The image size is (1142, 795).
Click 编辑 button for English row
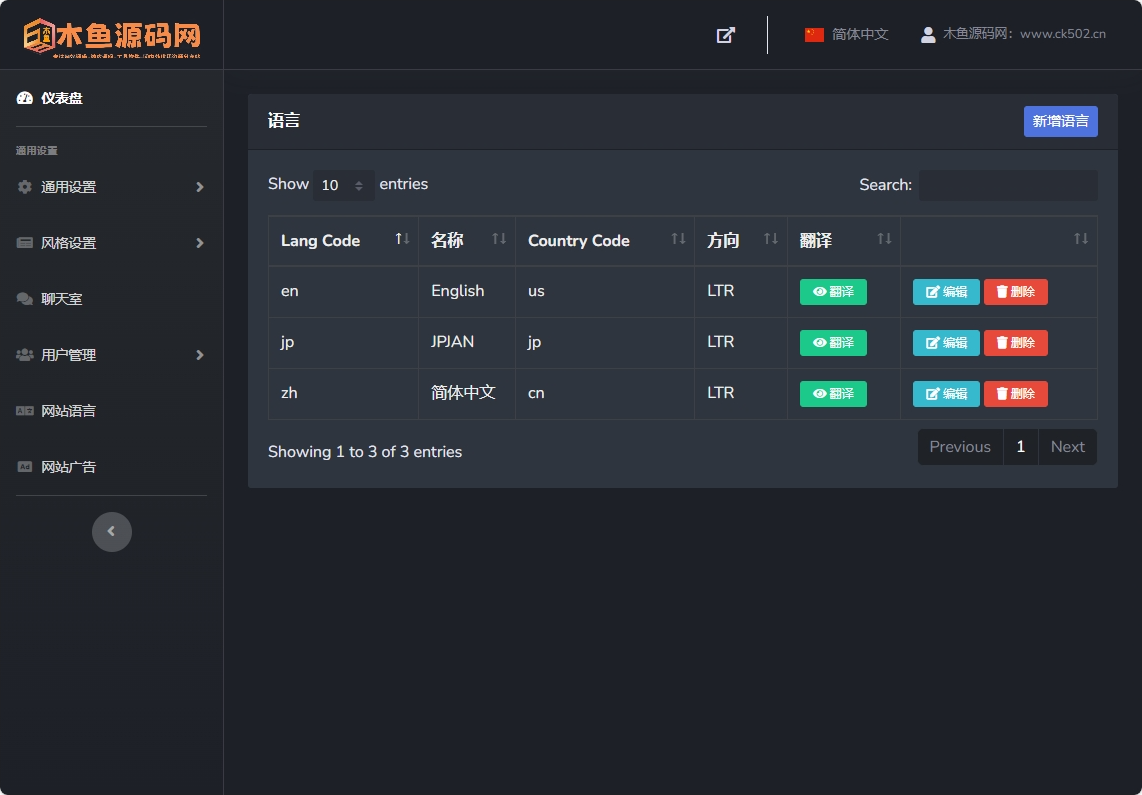click(946, 292)
